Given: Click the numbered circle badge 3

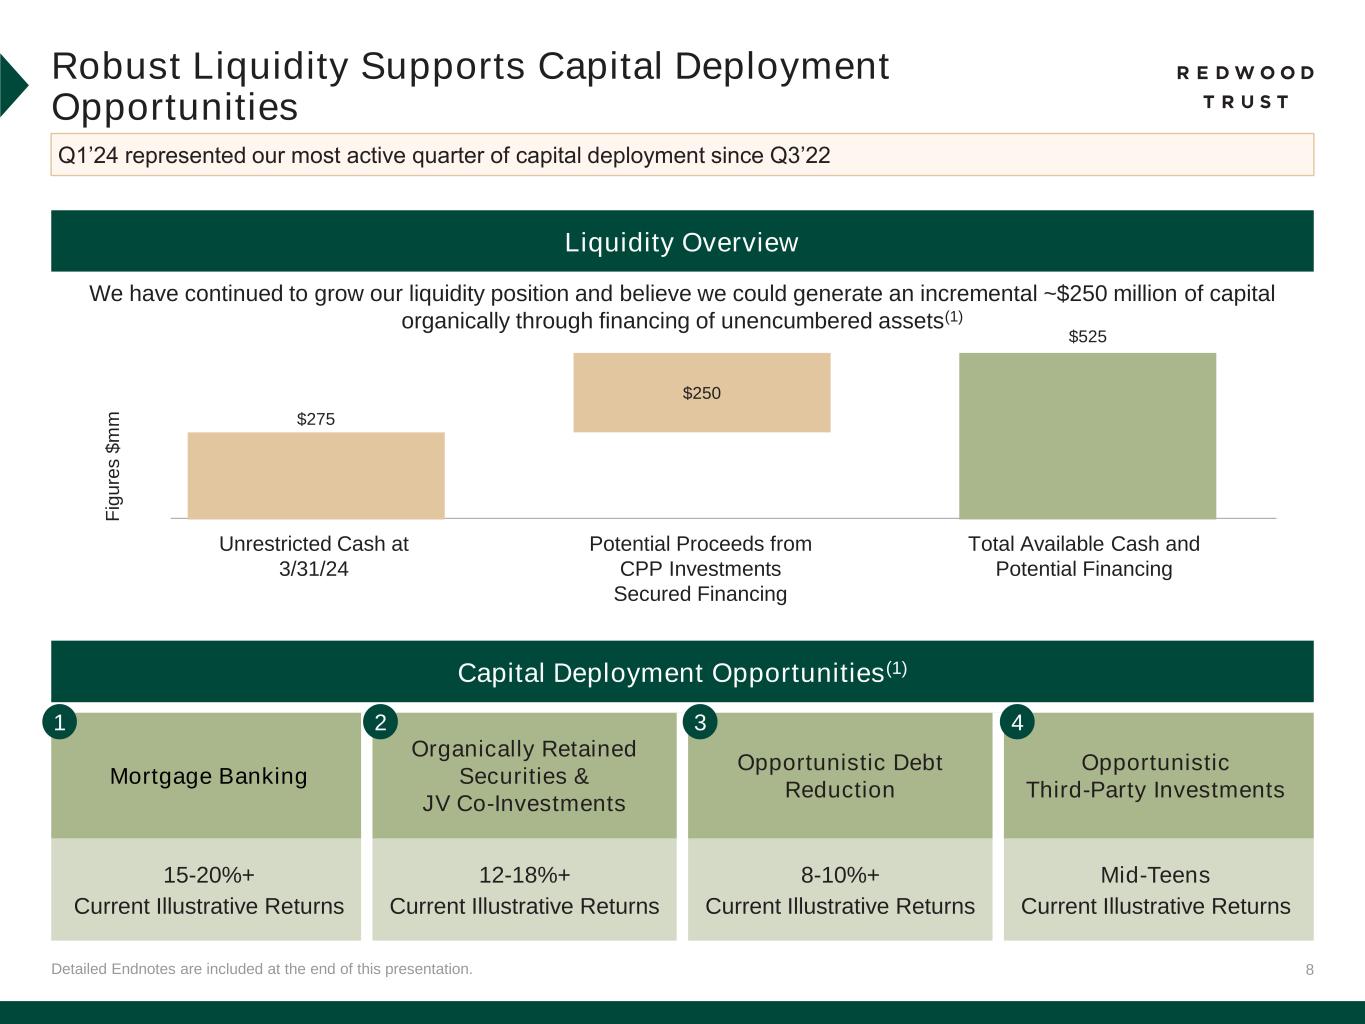Looking at the screenshot, I should click(700, 722).
